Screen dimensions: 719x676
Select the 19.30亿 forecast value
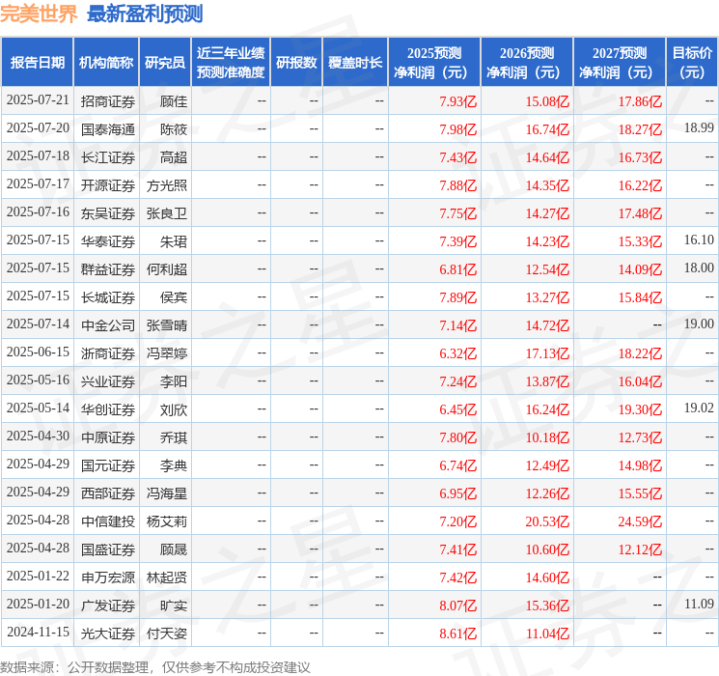(640, 409)
